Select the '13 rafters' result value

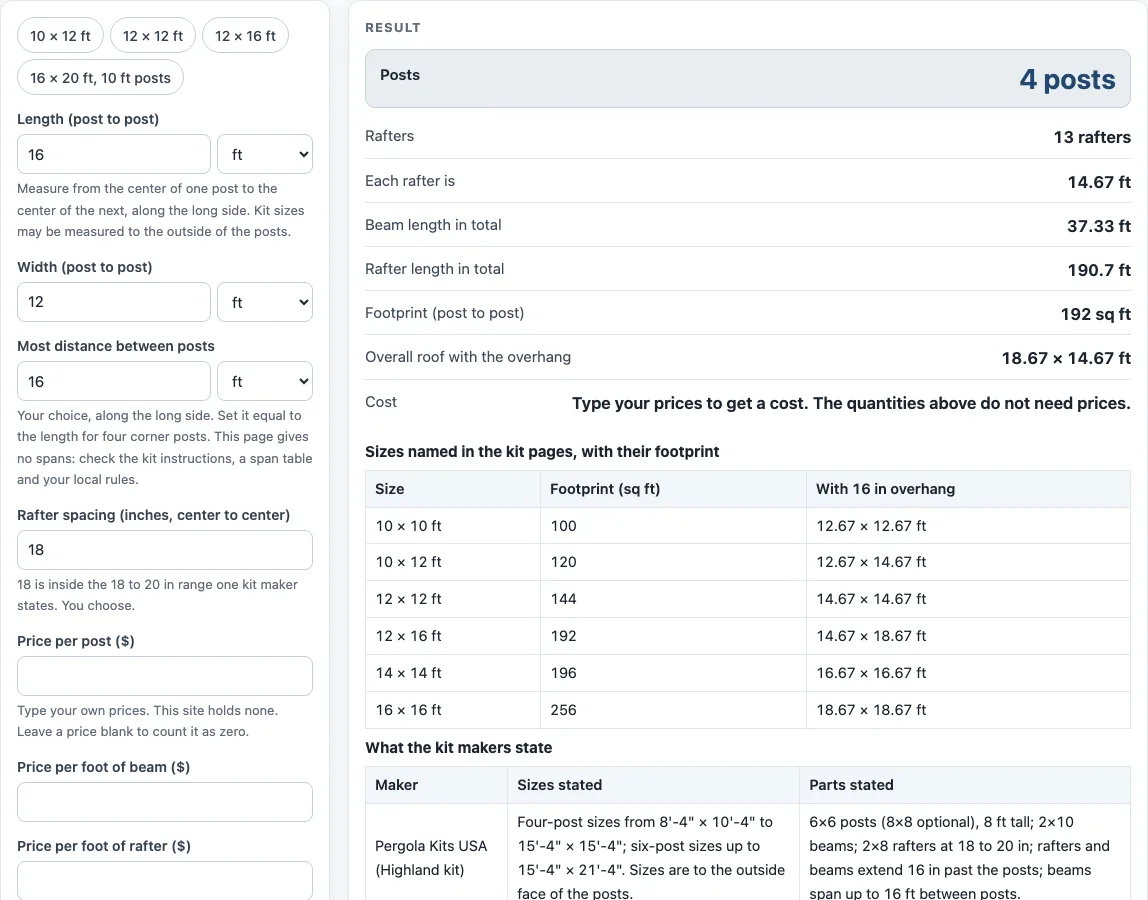(1092, 137)
